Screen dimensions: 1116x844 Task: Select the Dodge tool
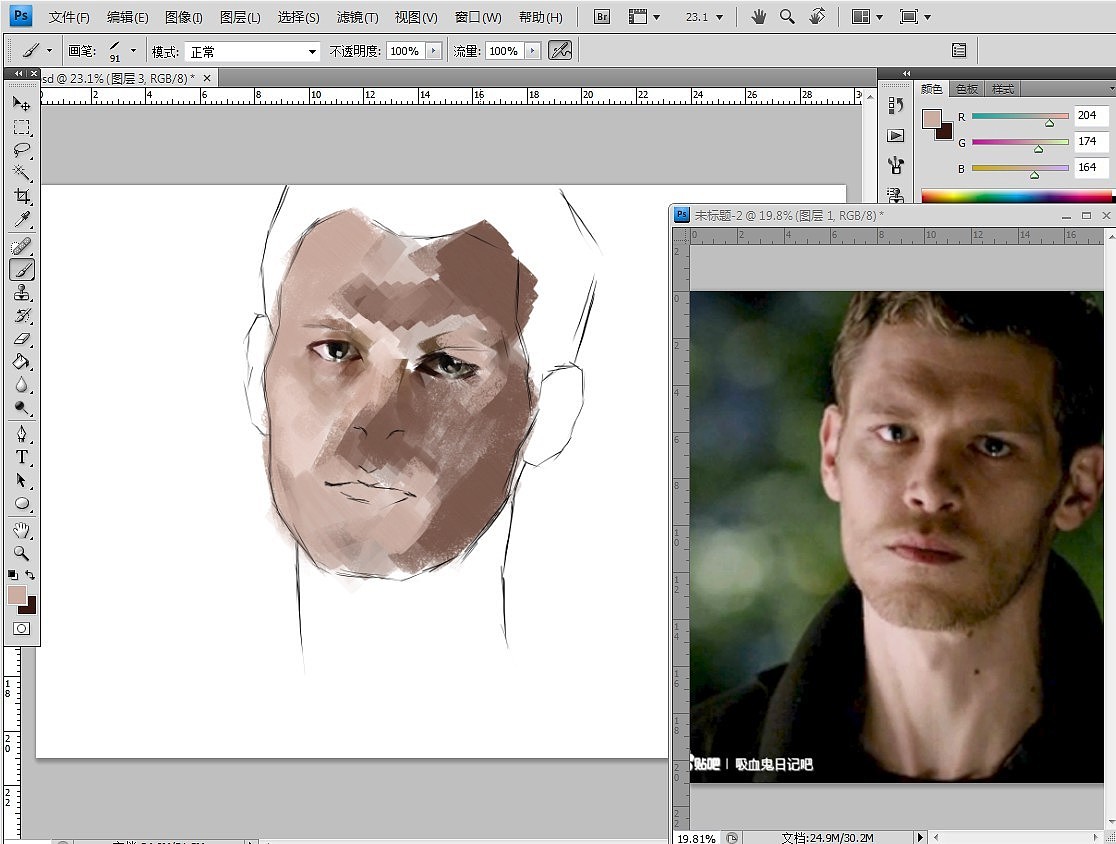pyautogui.click(x=21, y=408)
